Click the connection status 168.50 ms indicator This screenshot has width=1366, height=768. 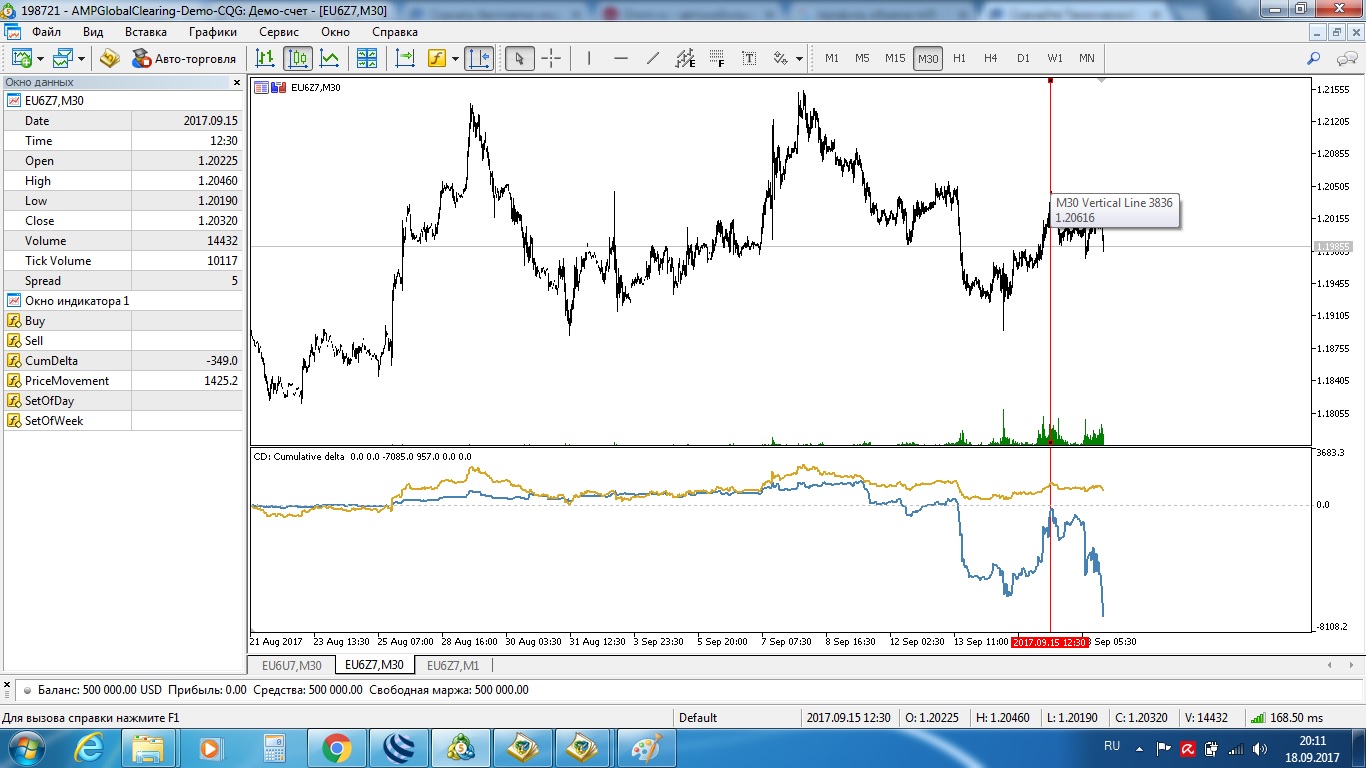(1285, 717)
